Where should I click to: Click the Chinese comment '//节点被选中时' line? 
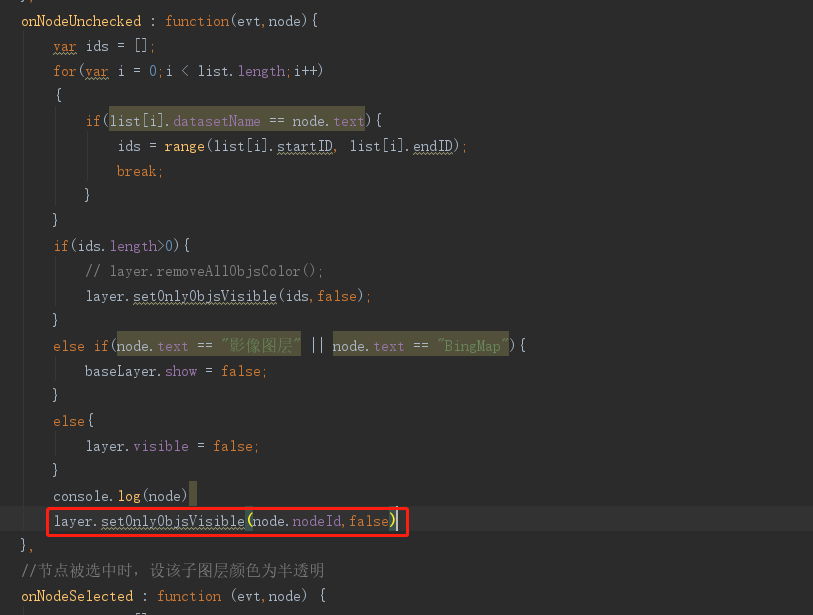coord(173,571)
